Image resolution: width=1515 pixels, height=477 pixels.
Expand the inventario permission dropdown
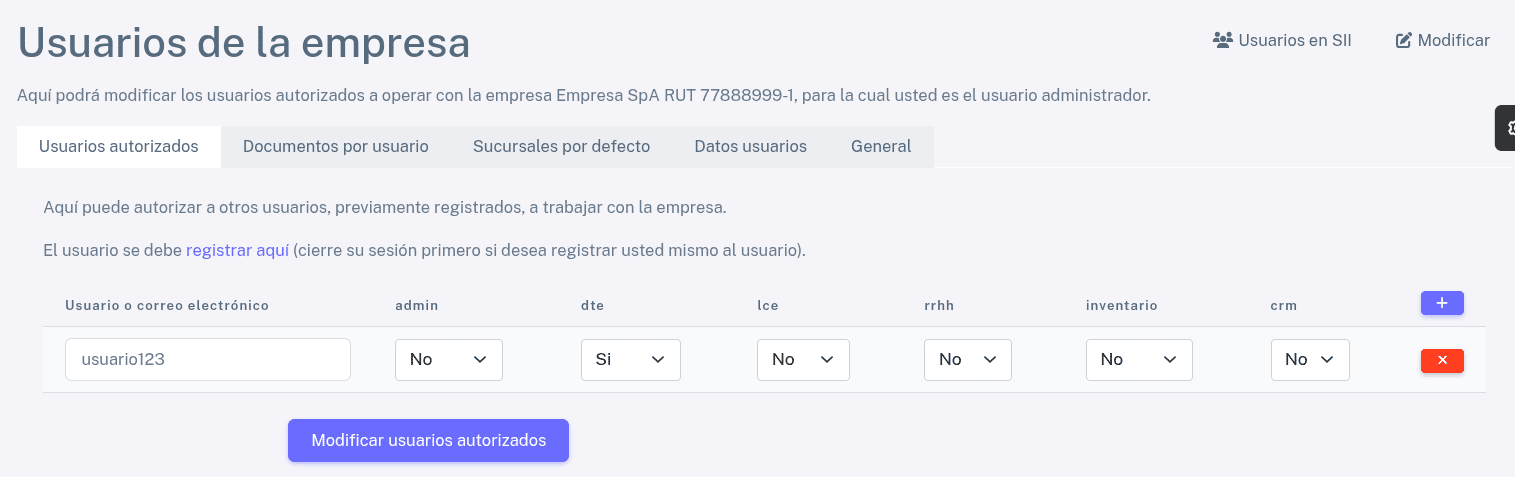click(x=1138, y=360)
